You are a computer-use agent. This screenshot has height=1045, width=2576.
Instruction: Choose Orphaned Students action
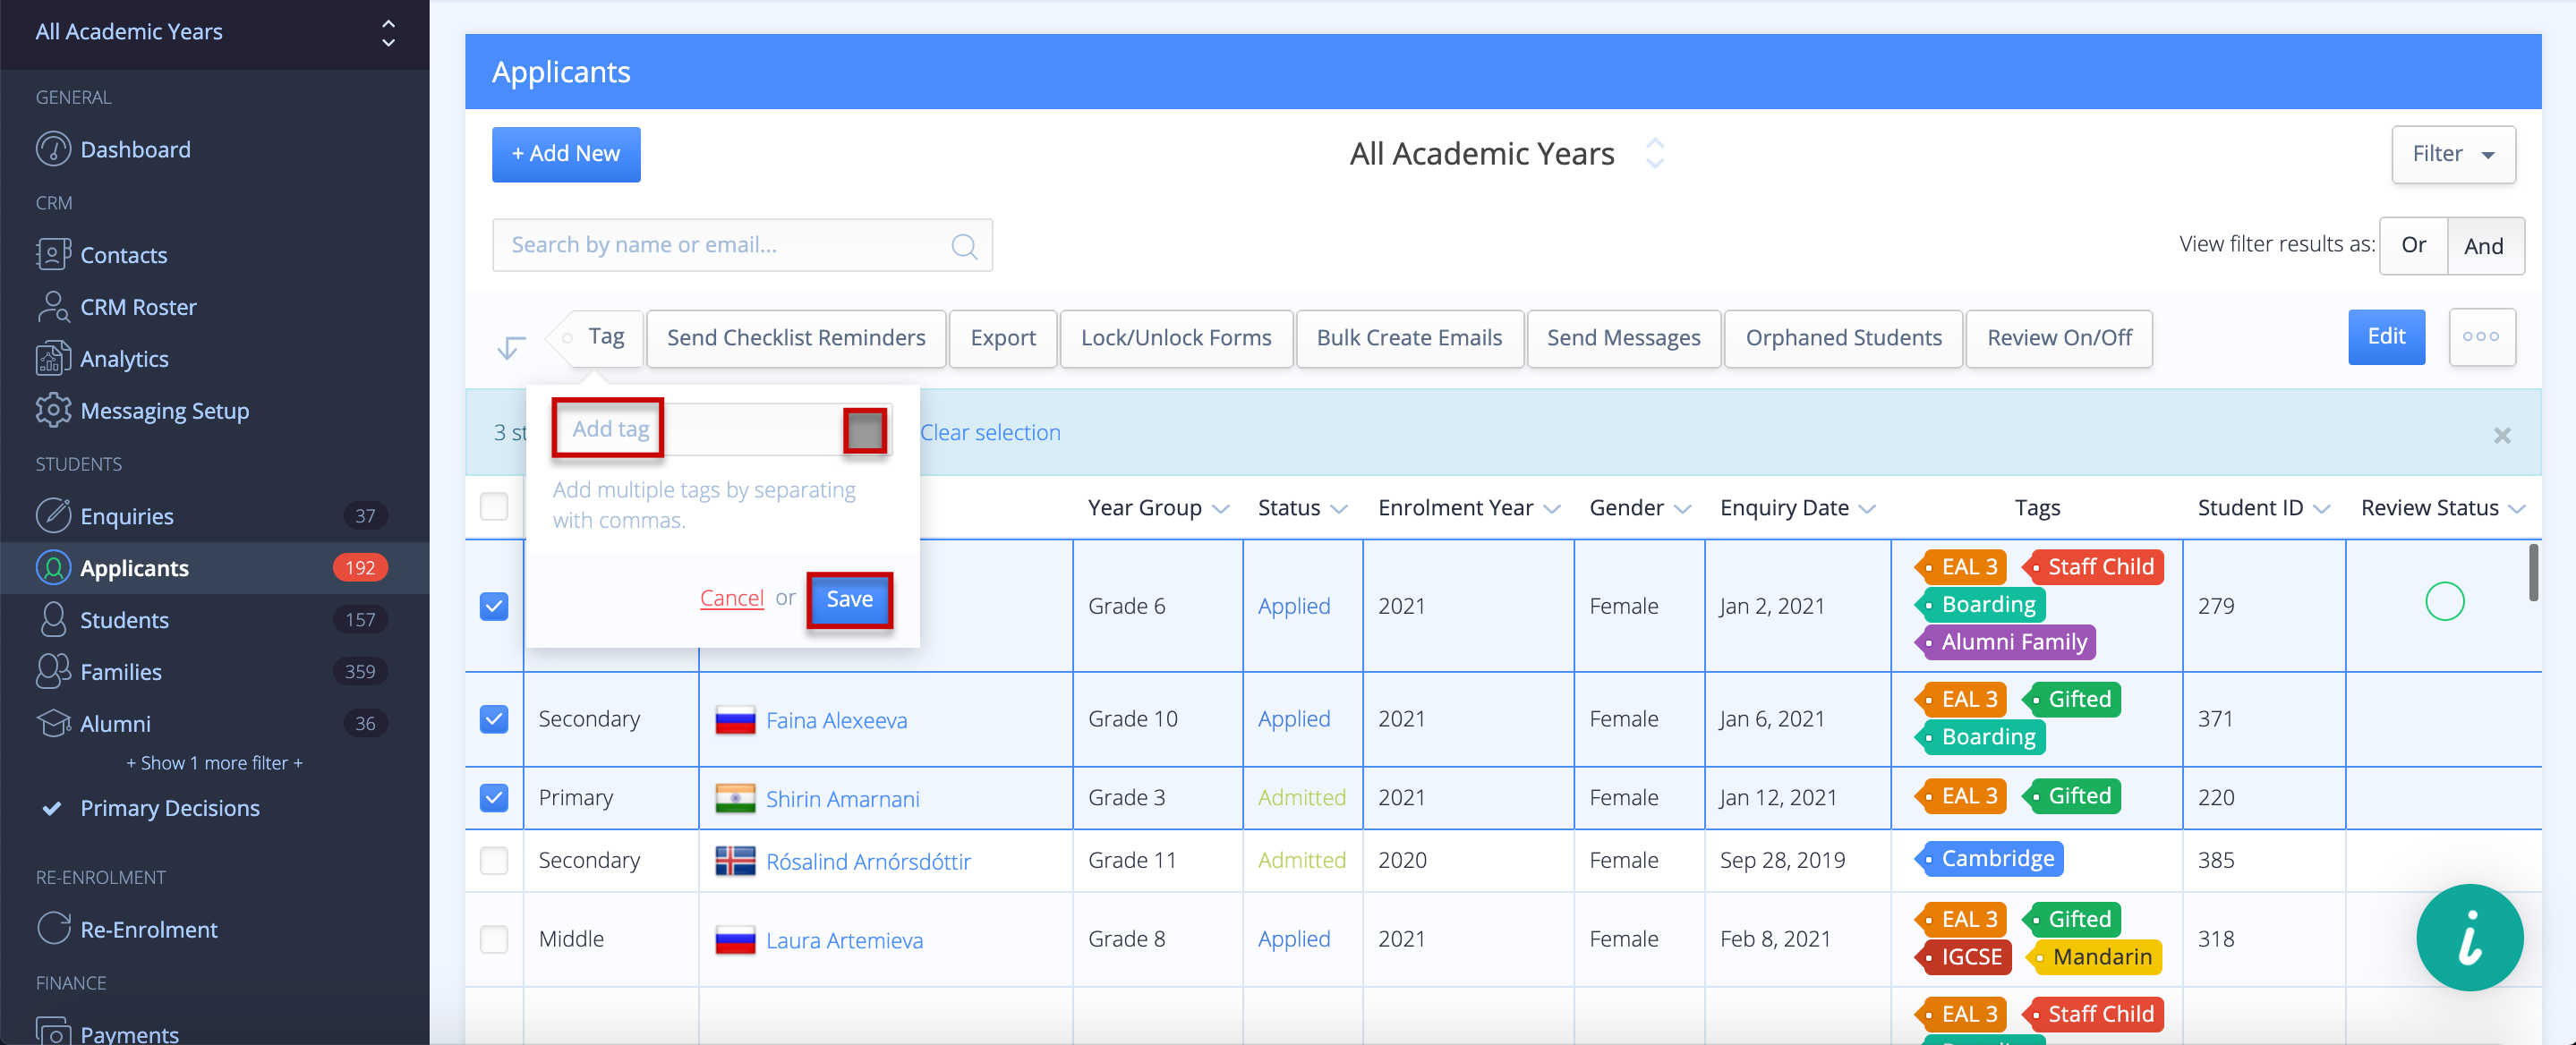pos(1844,338)
